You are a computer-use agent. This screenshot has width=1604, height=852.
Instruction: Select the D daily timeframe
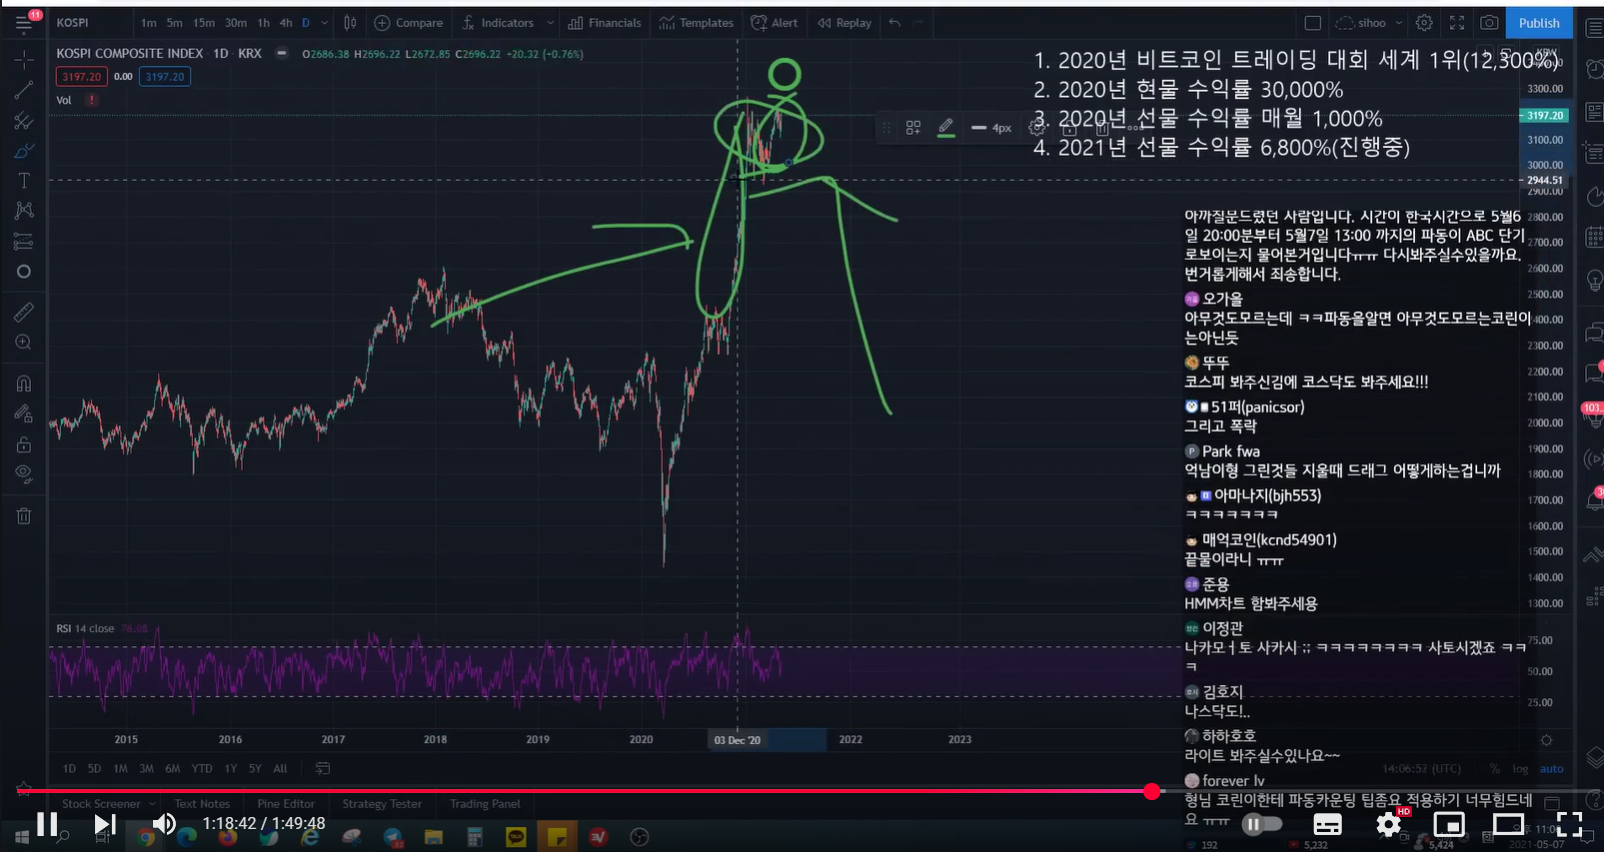[306, 23]
